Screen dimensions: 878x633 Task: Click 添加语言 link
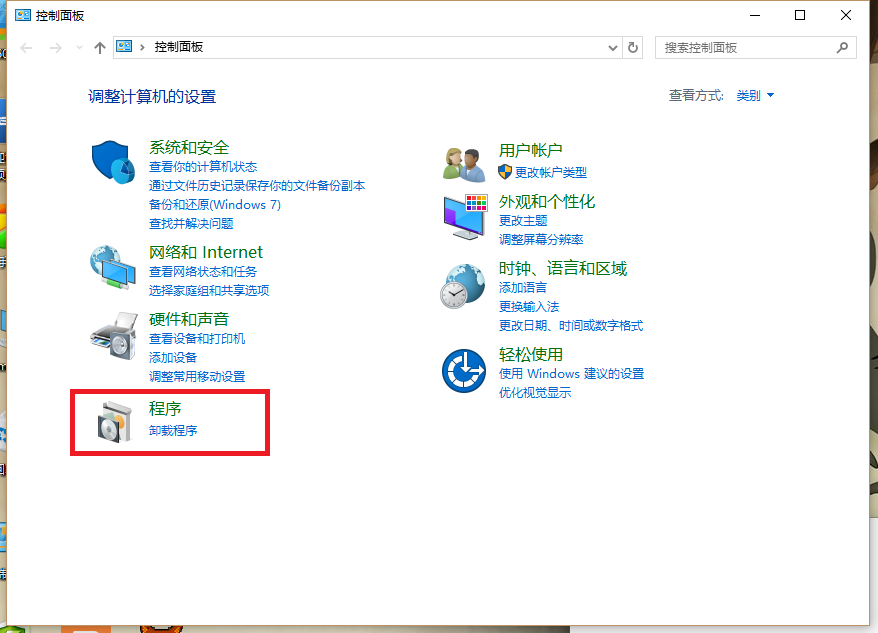523,288
